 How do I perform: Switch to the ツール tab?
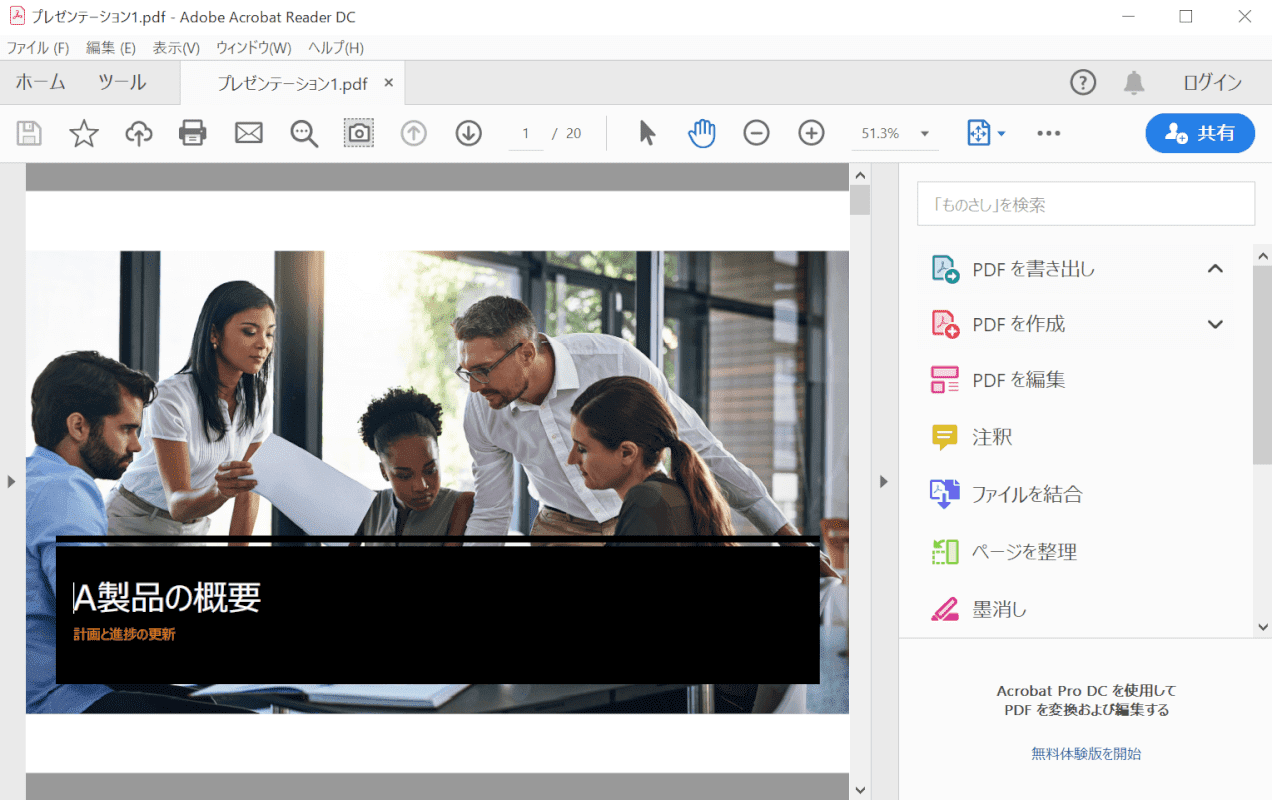pos(122,82)
